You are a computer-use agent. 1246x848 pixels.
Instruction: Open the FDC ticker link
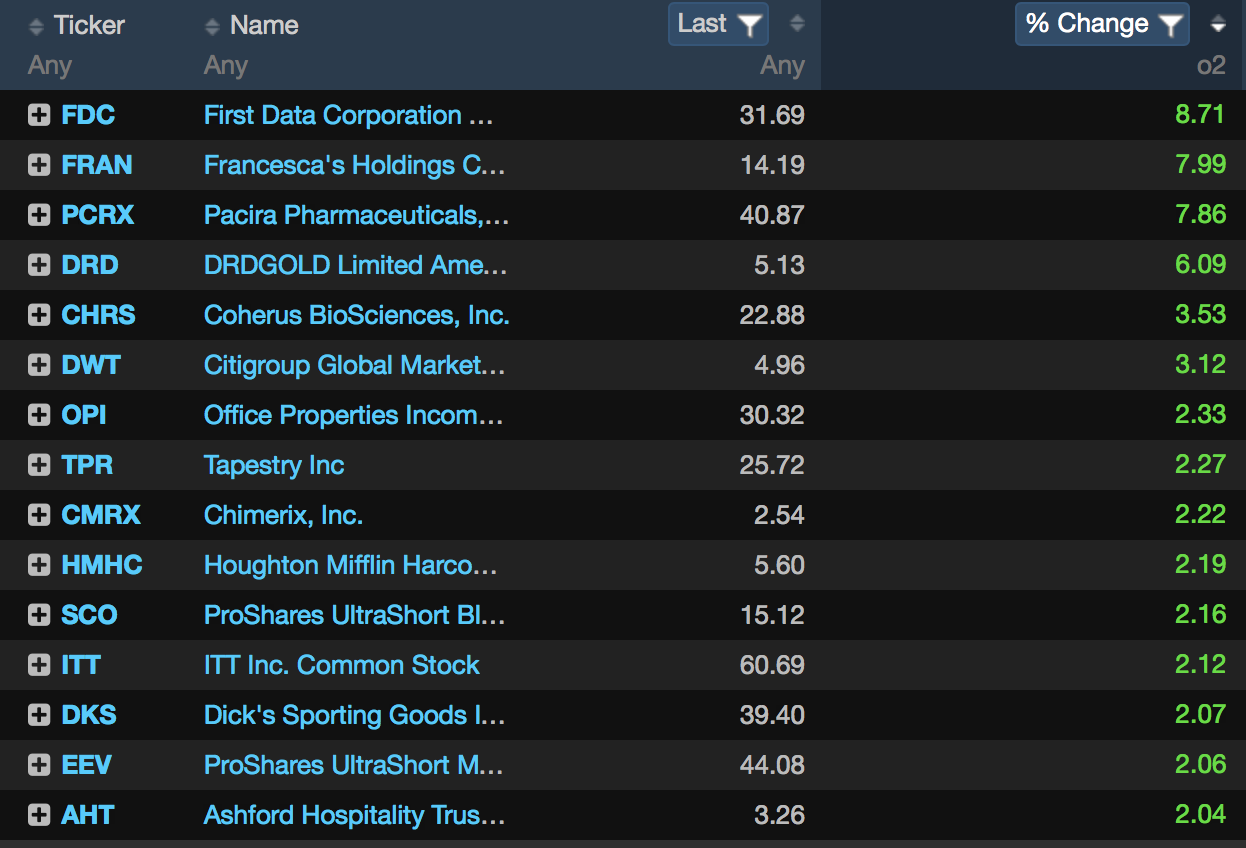88,115
